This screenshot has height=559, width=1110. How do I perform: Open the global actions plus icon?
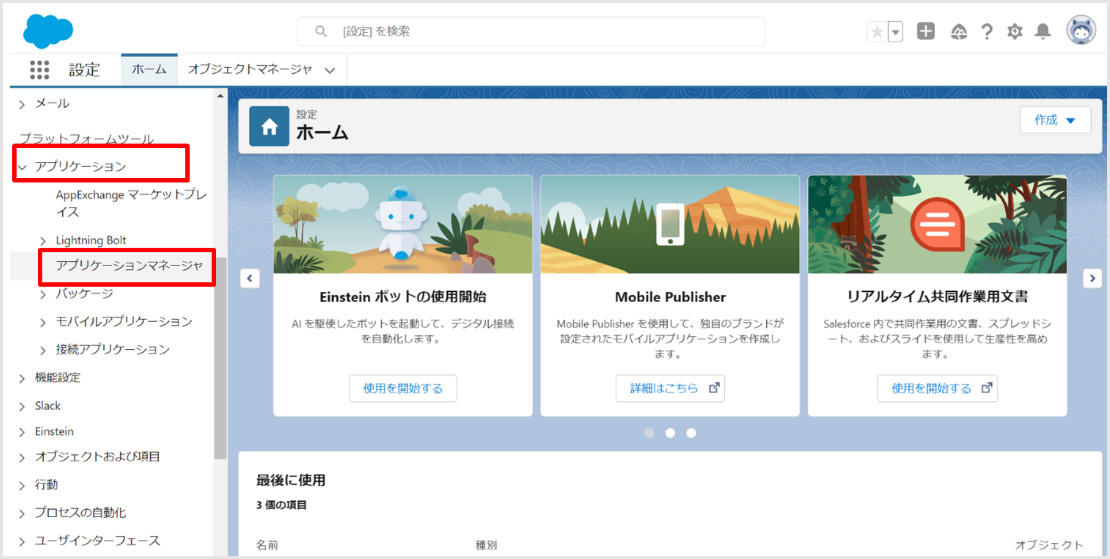[926, 32]
